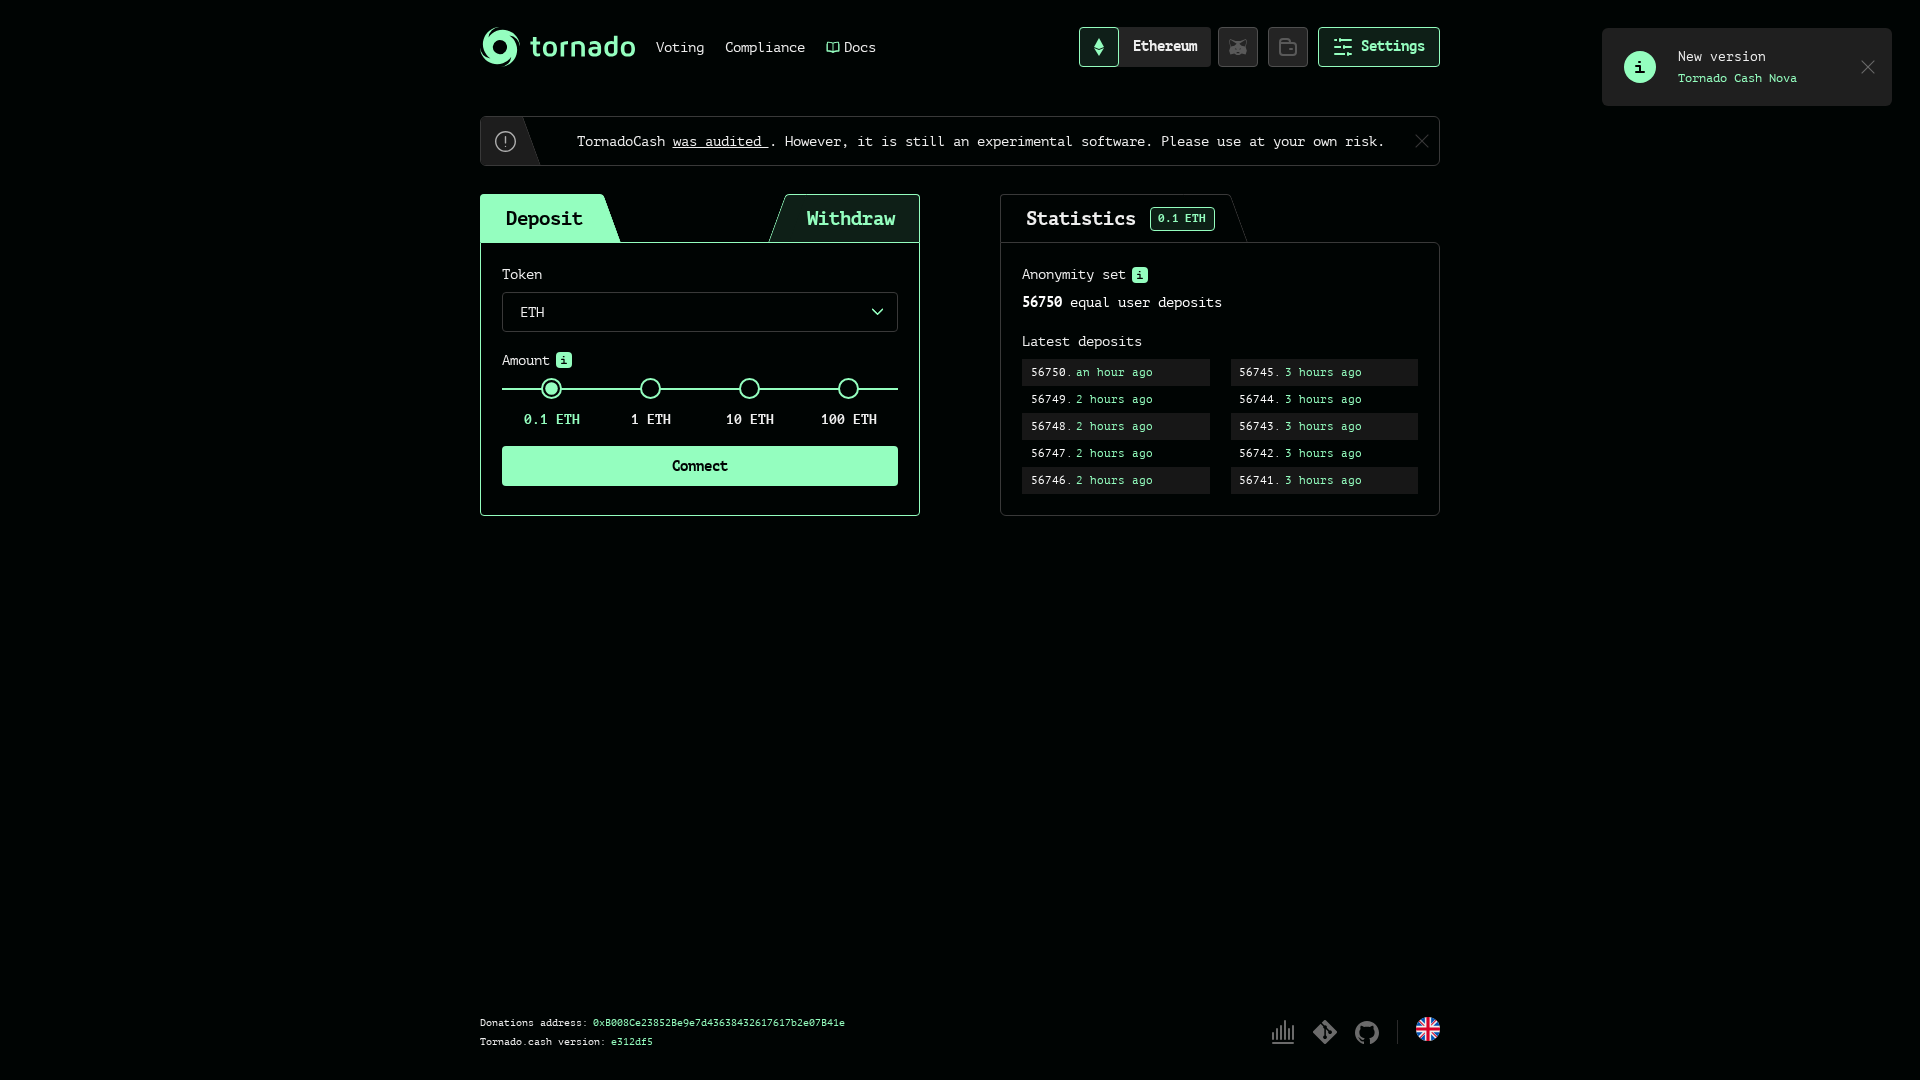Open the 'was audited' link
The image size is (1920, 1080).
720,141
